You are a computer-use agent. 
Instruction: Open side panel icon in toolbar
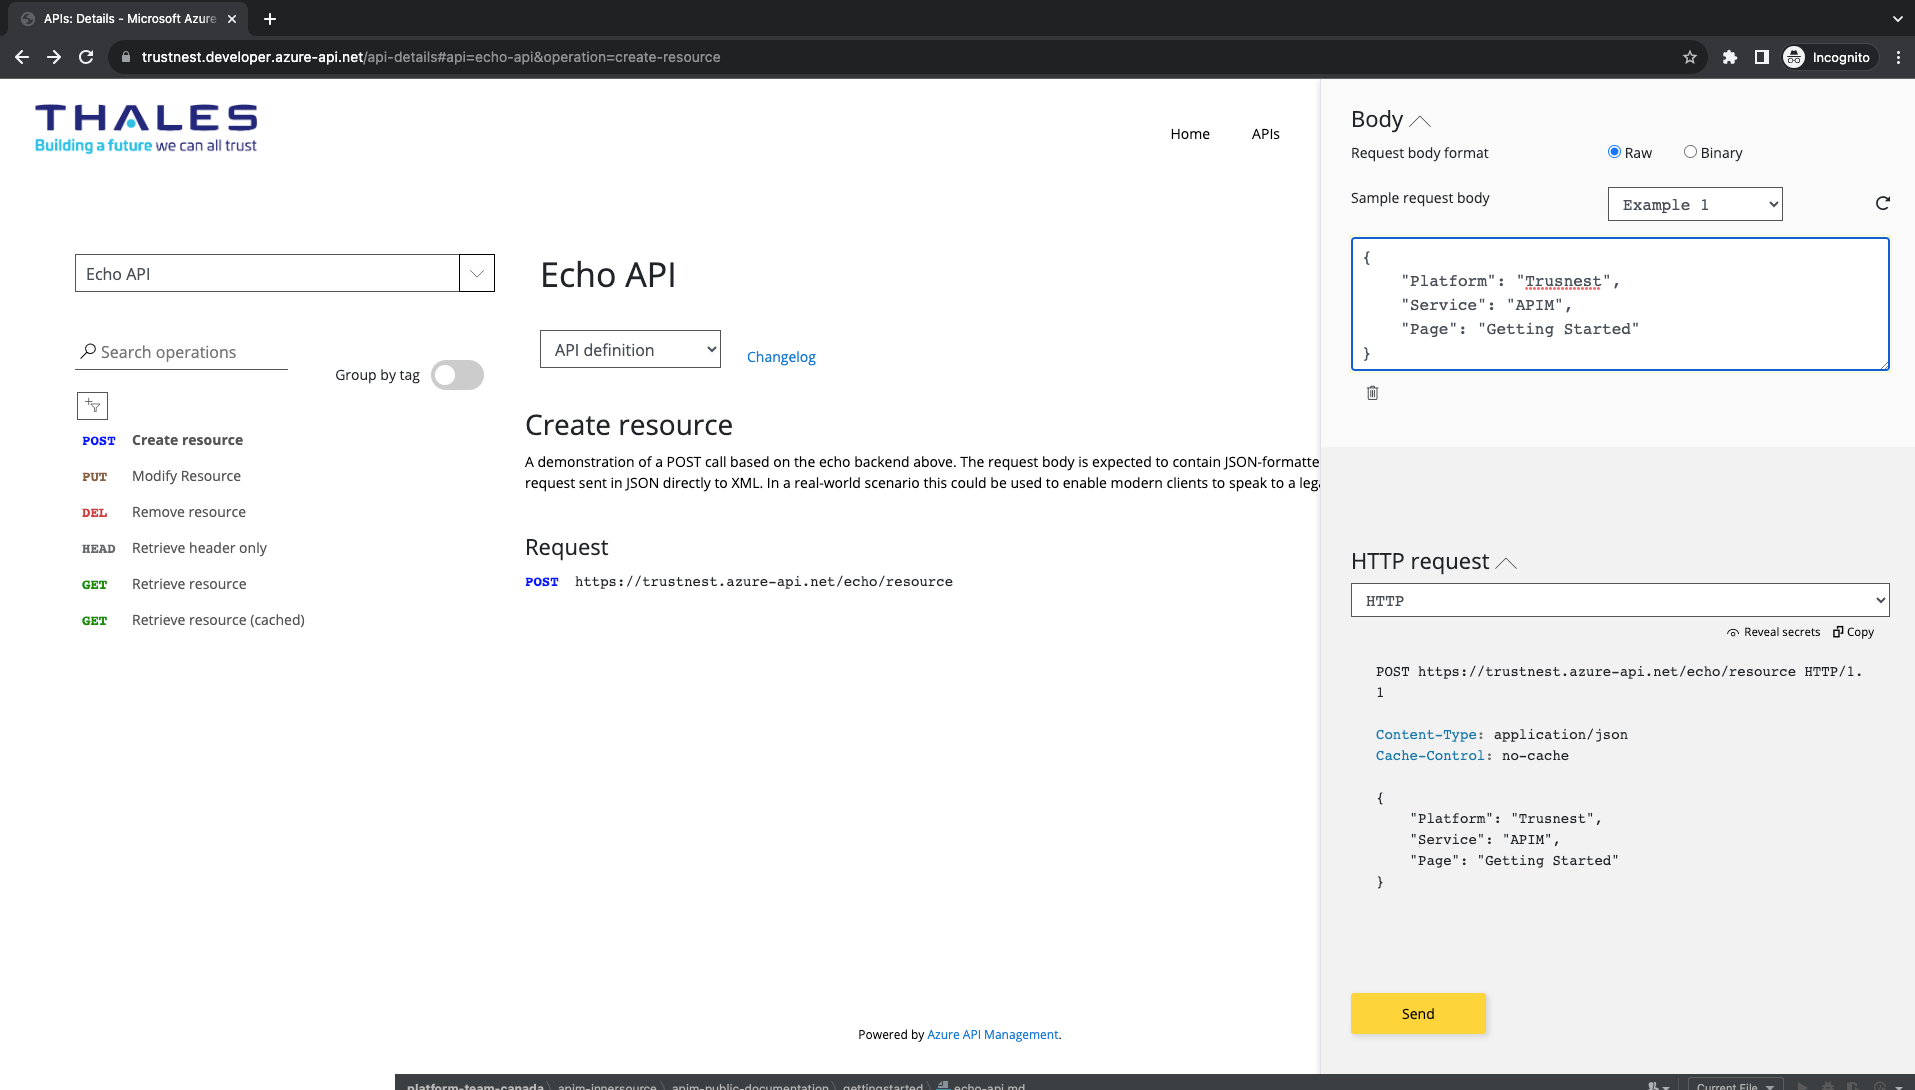tap(1762, 57)
